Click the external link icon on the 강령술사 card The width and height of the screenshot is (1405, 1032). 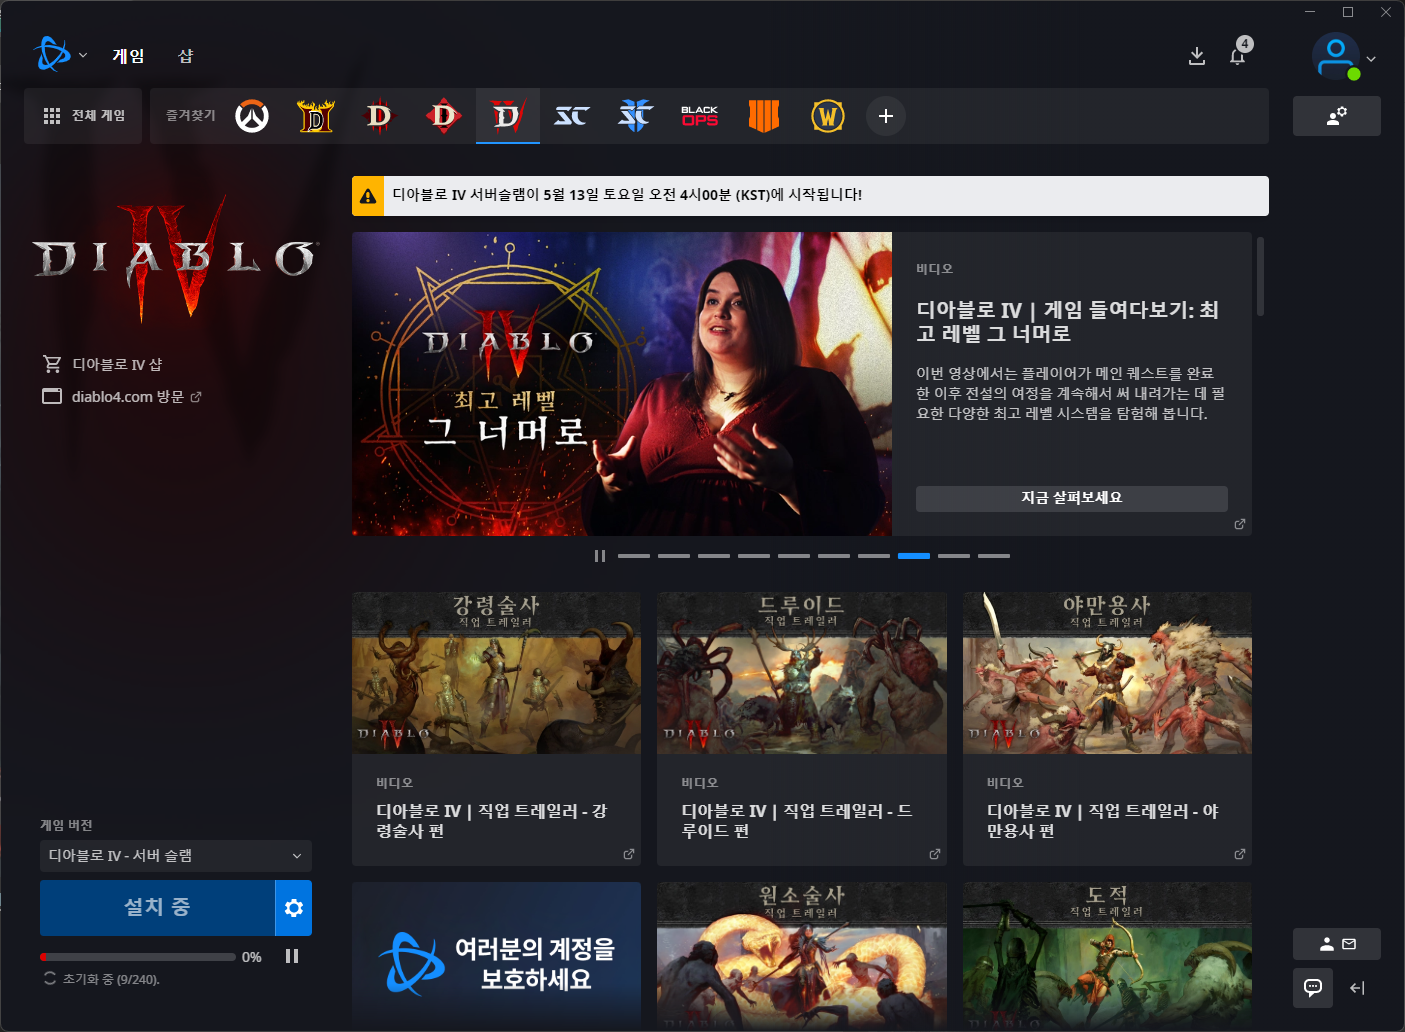point(629,854)
